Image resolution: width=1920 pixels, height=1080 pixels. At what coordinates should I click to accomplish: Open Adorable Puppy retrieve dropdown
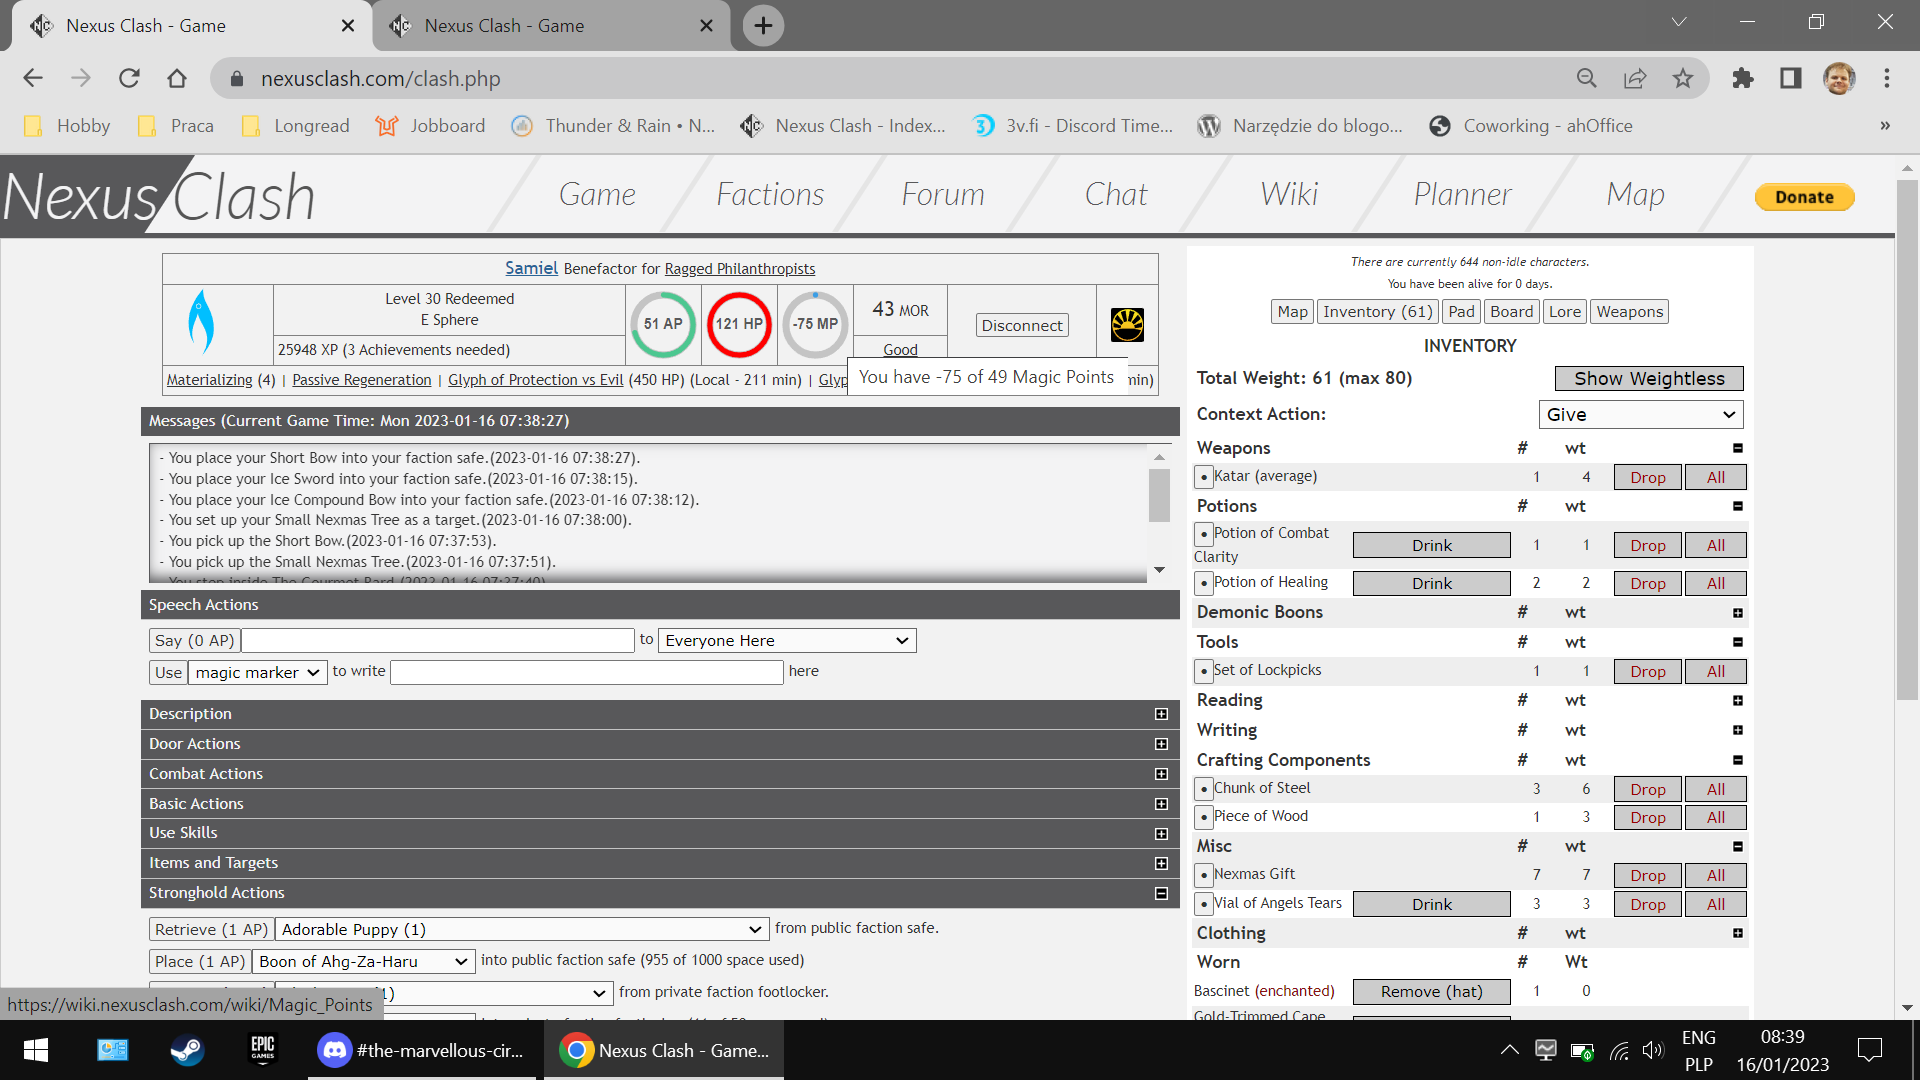(x=522, y=929)
